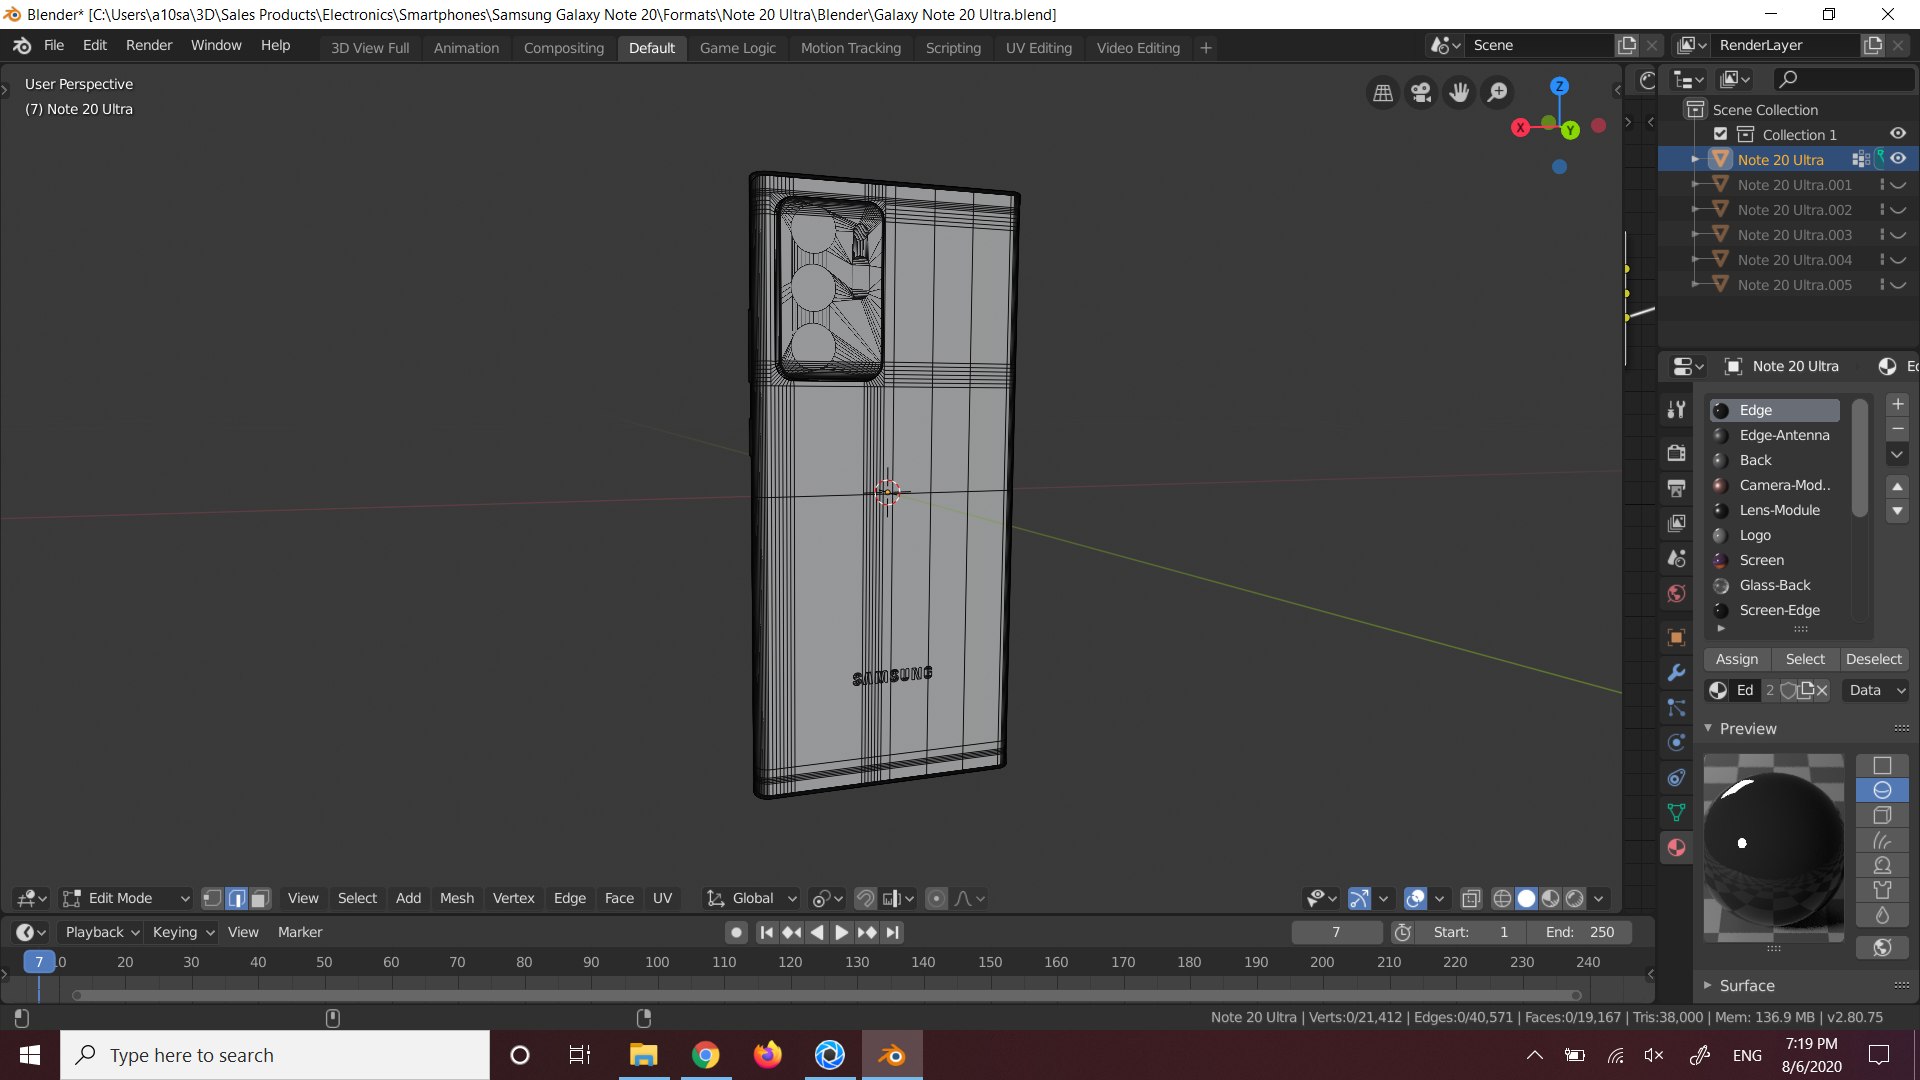Click the Assign button
Image resolution: width=1920 pixels, height=1080 pixels.
coord(1737,659)
